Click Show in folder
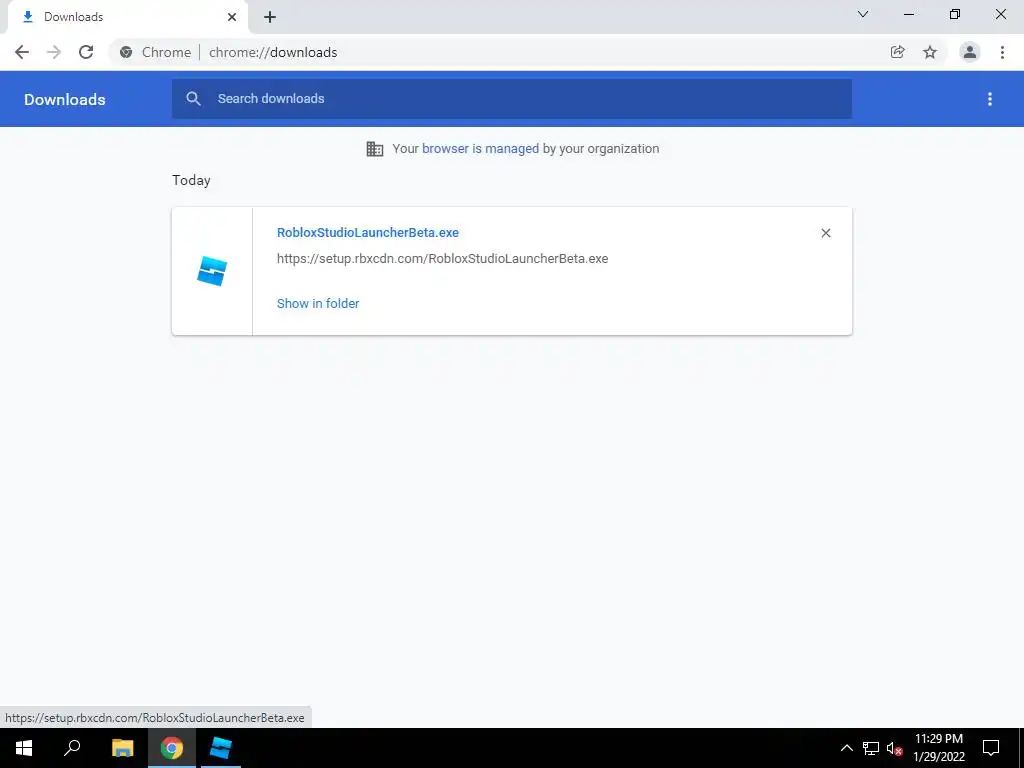 click(x=318, y=304)
